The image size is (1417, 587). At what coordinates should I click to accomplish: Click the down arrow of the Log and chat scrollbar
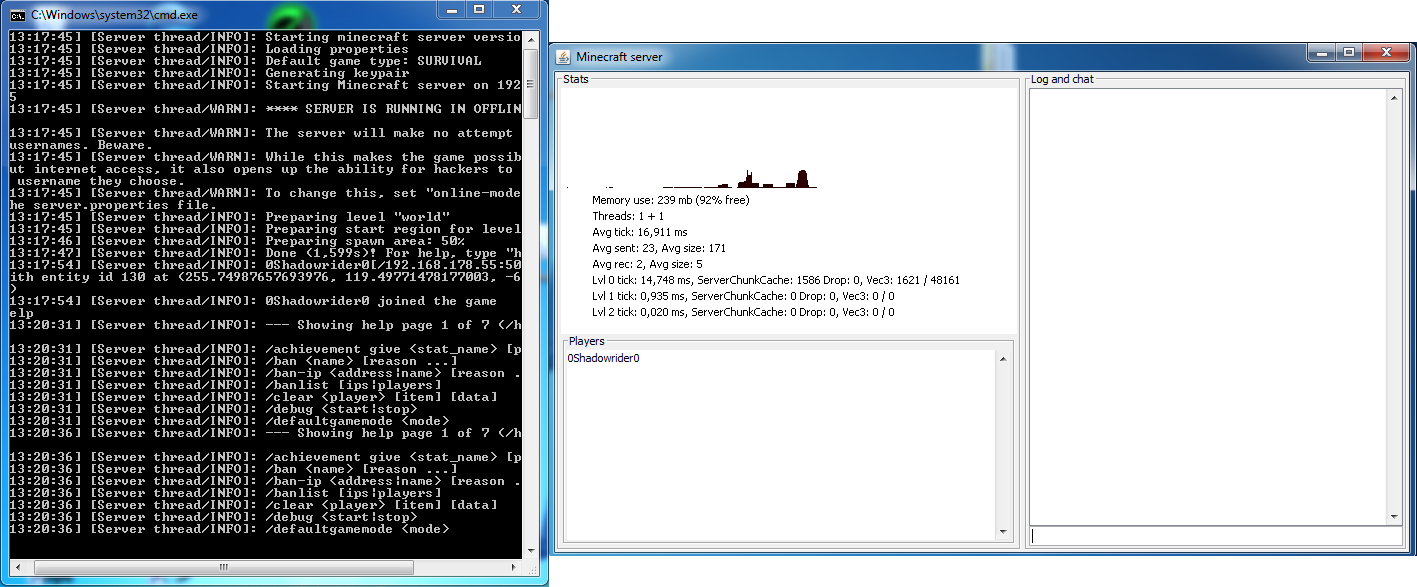1394,515
